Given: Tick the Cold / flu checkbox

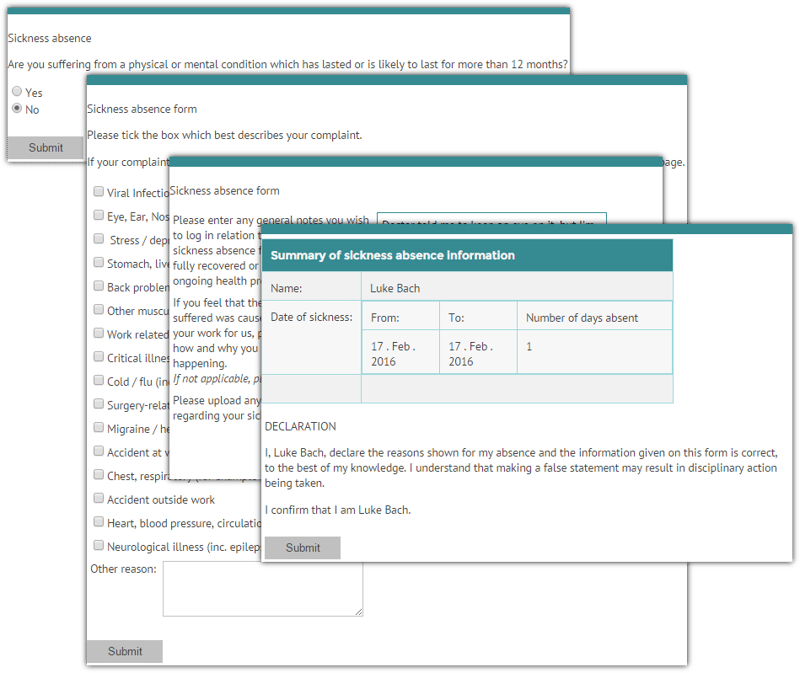Looking at the screenshot, I should [x=98, y=381].
